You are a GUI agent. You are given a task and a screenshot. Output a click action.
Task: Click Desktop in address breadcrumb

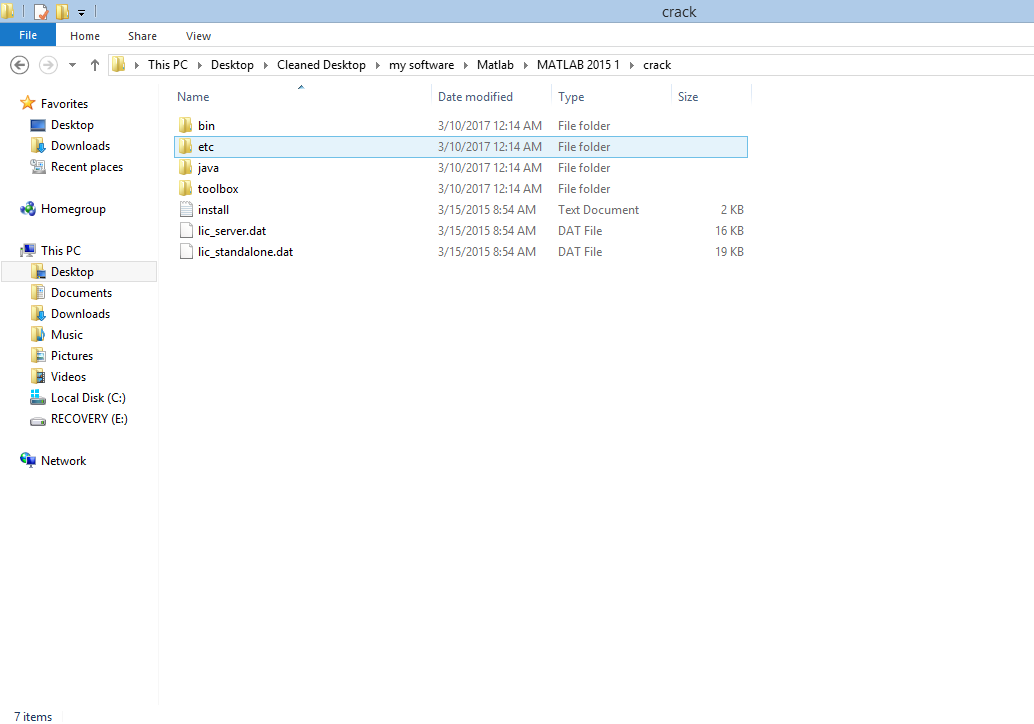232,65
